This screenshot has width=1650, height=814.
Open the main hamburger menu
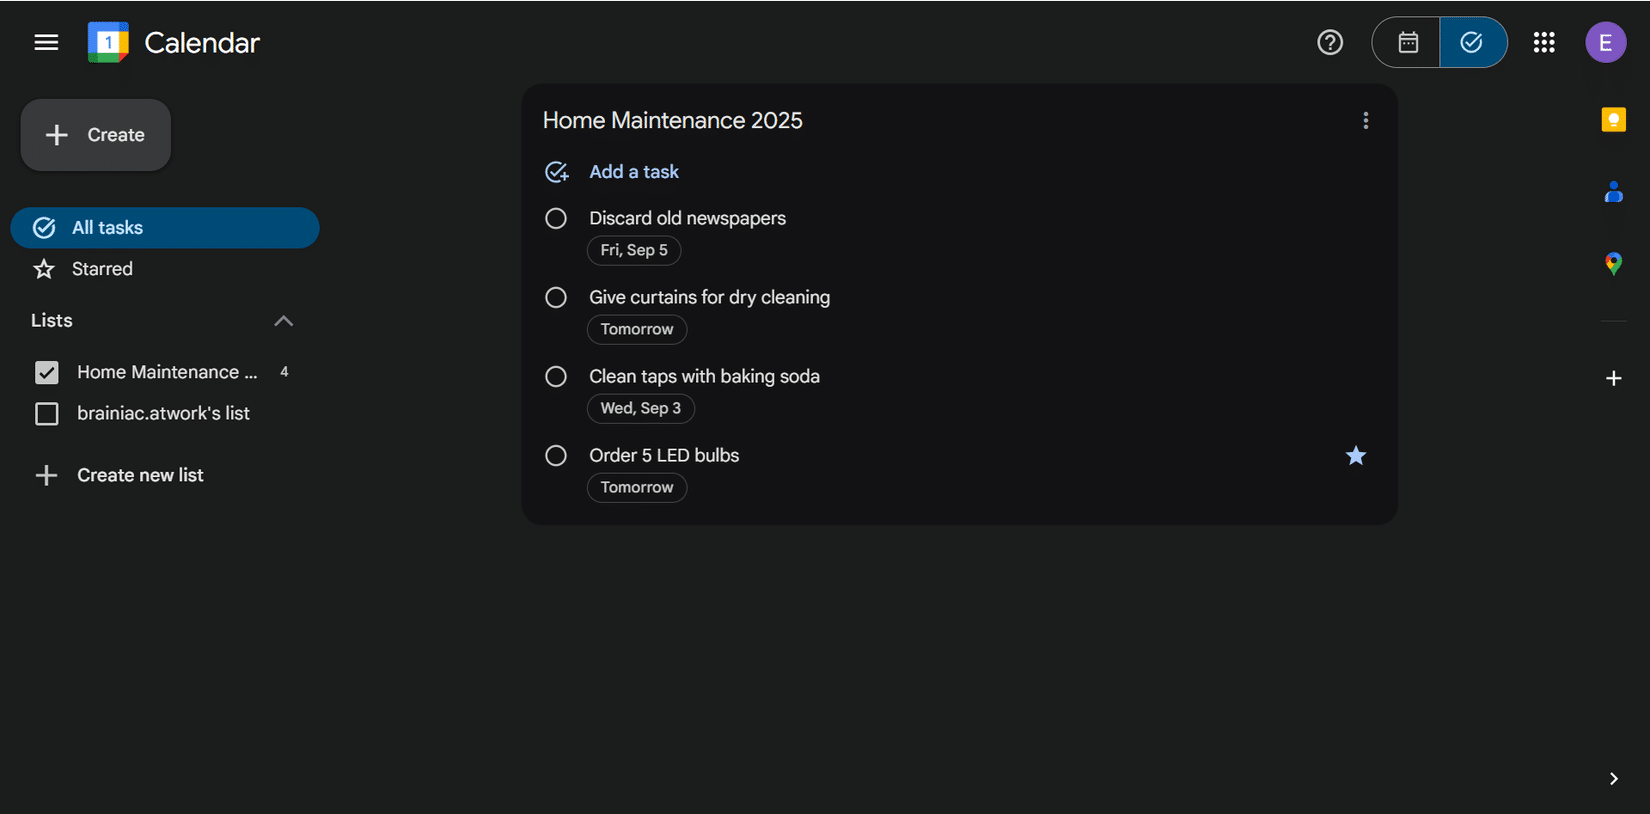pos(46,42)
